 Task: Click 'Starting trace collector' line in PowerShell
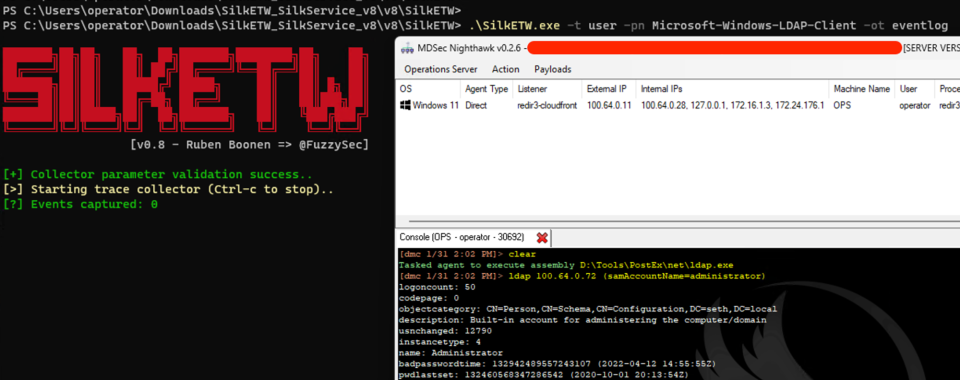[168, 189]
